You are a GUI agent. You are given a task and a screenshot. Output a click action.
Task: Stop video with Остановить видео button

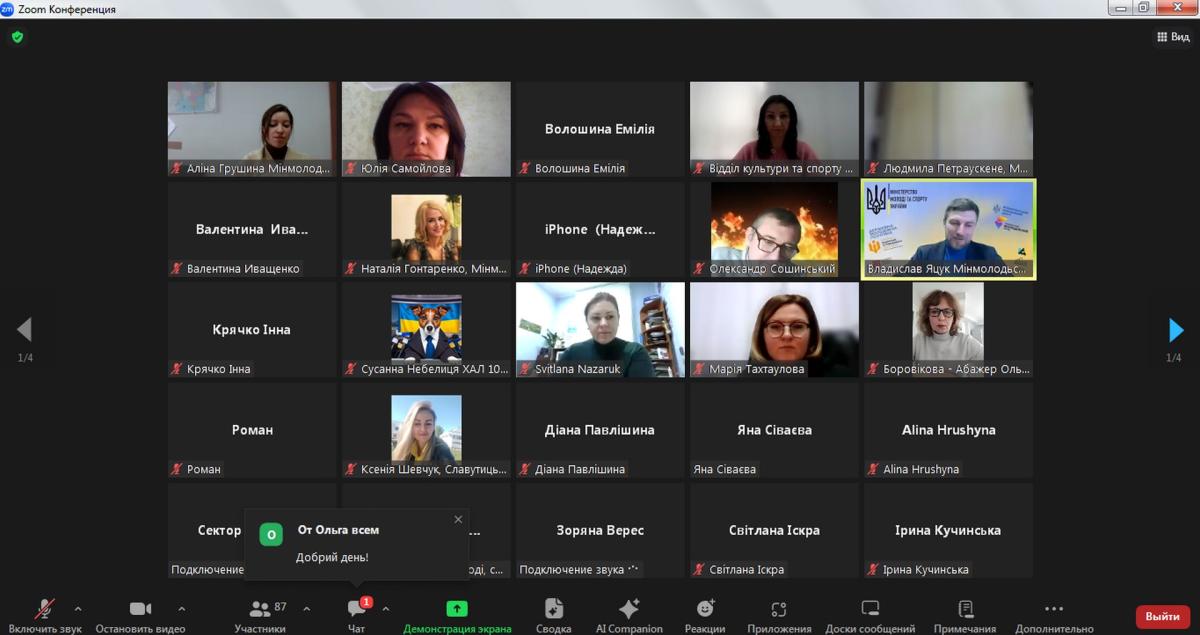140,615
